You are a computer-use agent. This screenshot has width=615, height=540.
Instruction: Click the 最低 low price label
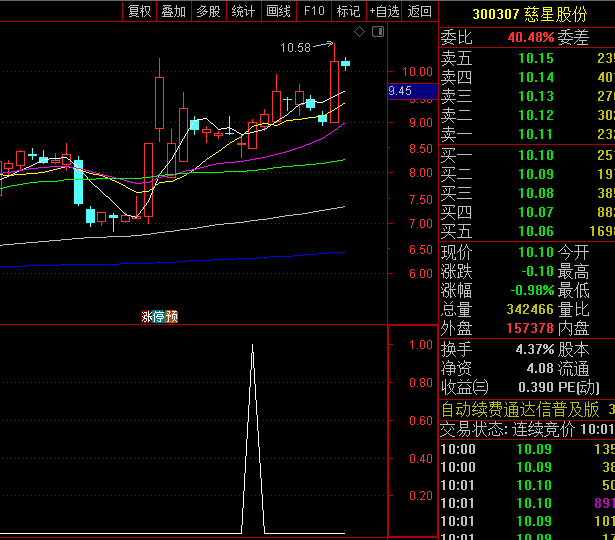(573, 291)
